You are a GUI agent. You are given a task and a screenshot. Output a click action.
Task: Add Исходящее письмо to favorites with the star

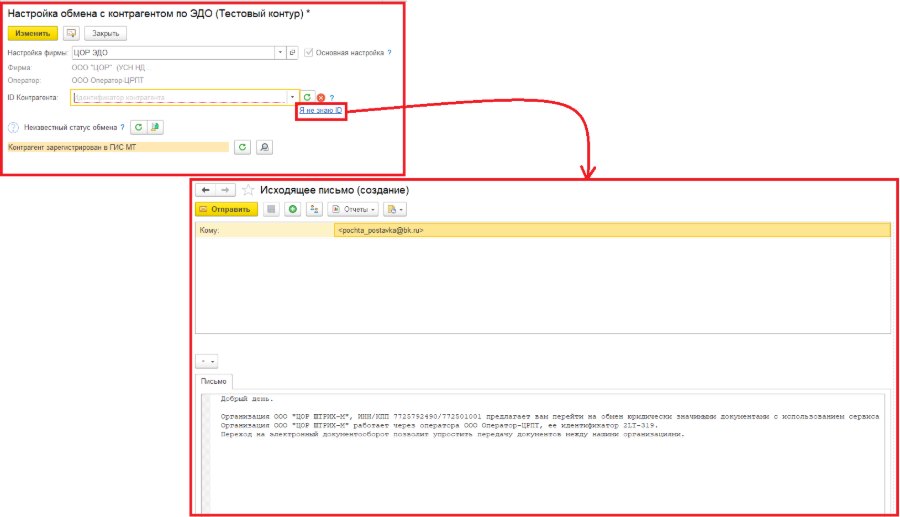[x=248, y=190]
